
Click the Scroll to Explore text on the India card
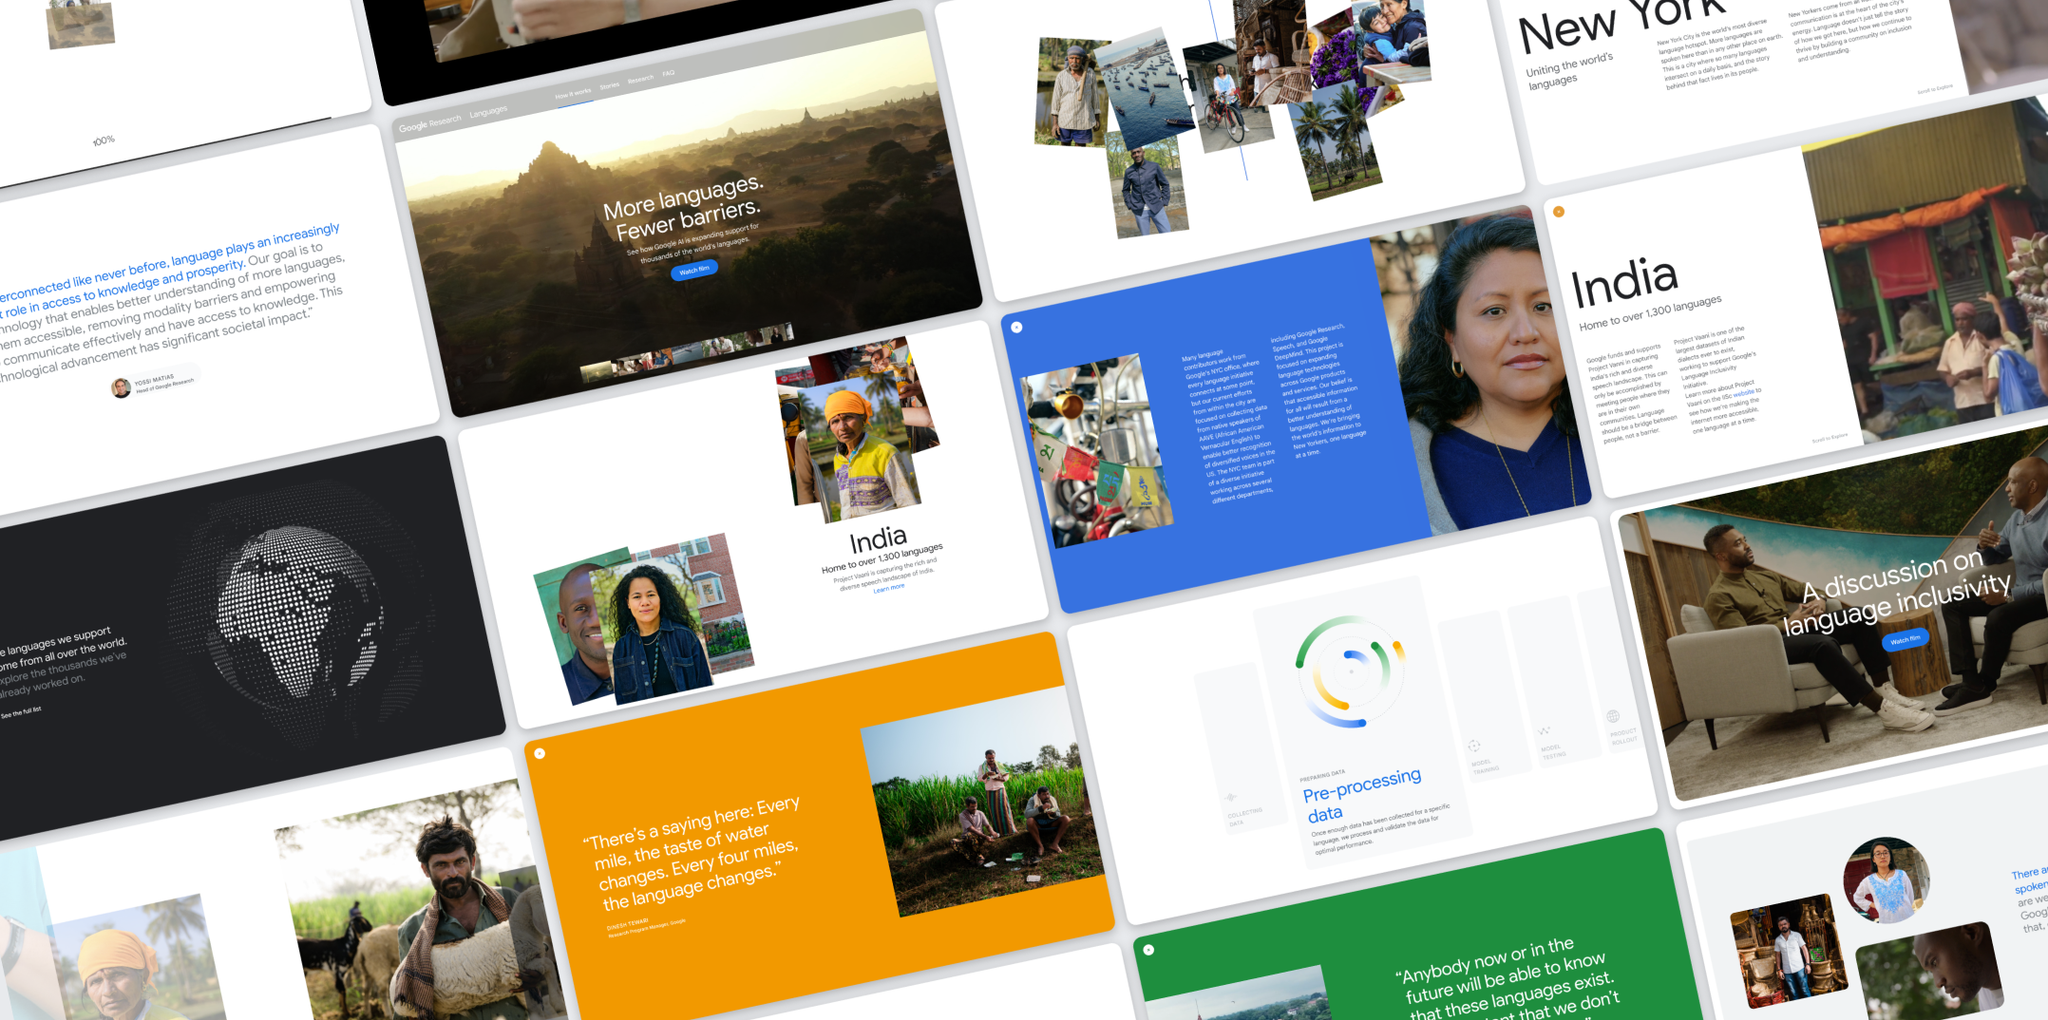point(1829,438)
